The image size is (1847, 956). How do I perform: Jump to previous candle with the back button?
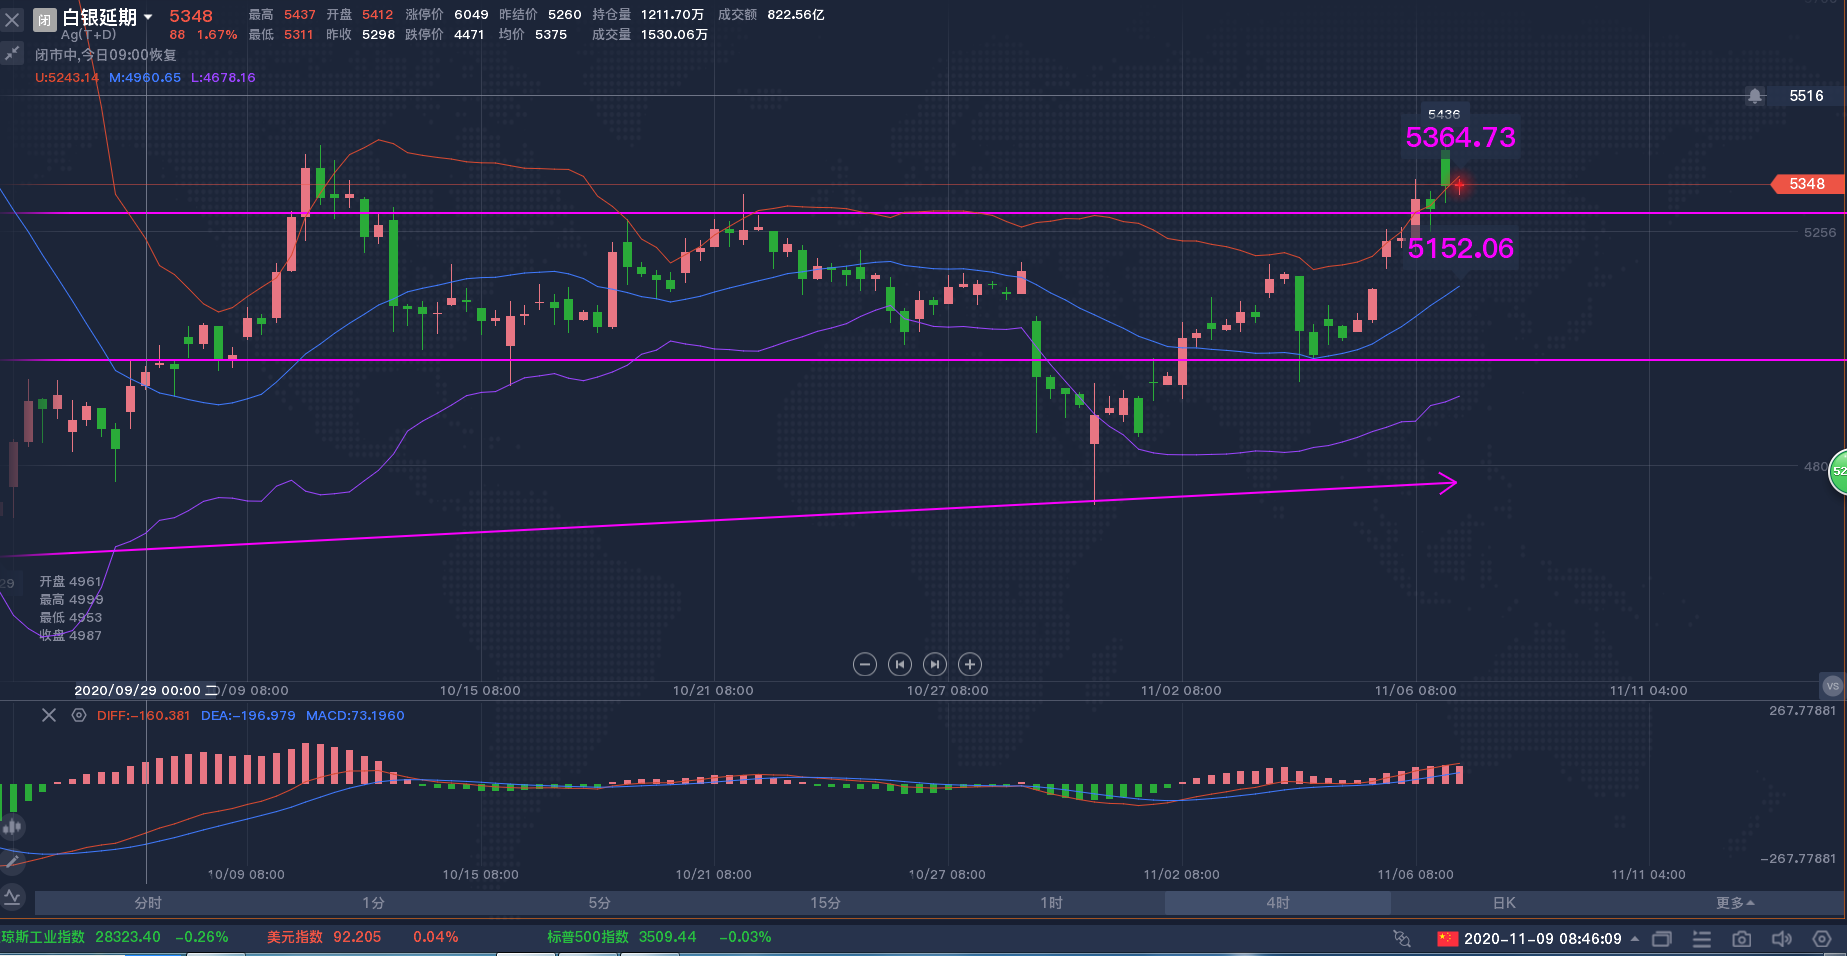(x=900, y=664)
